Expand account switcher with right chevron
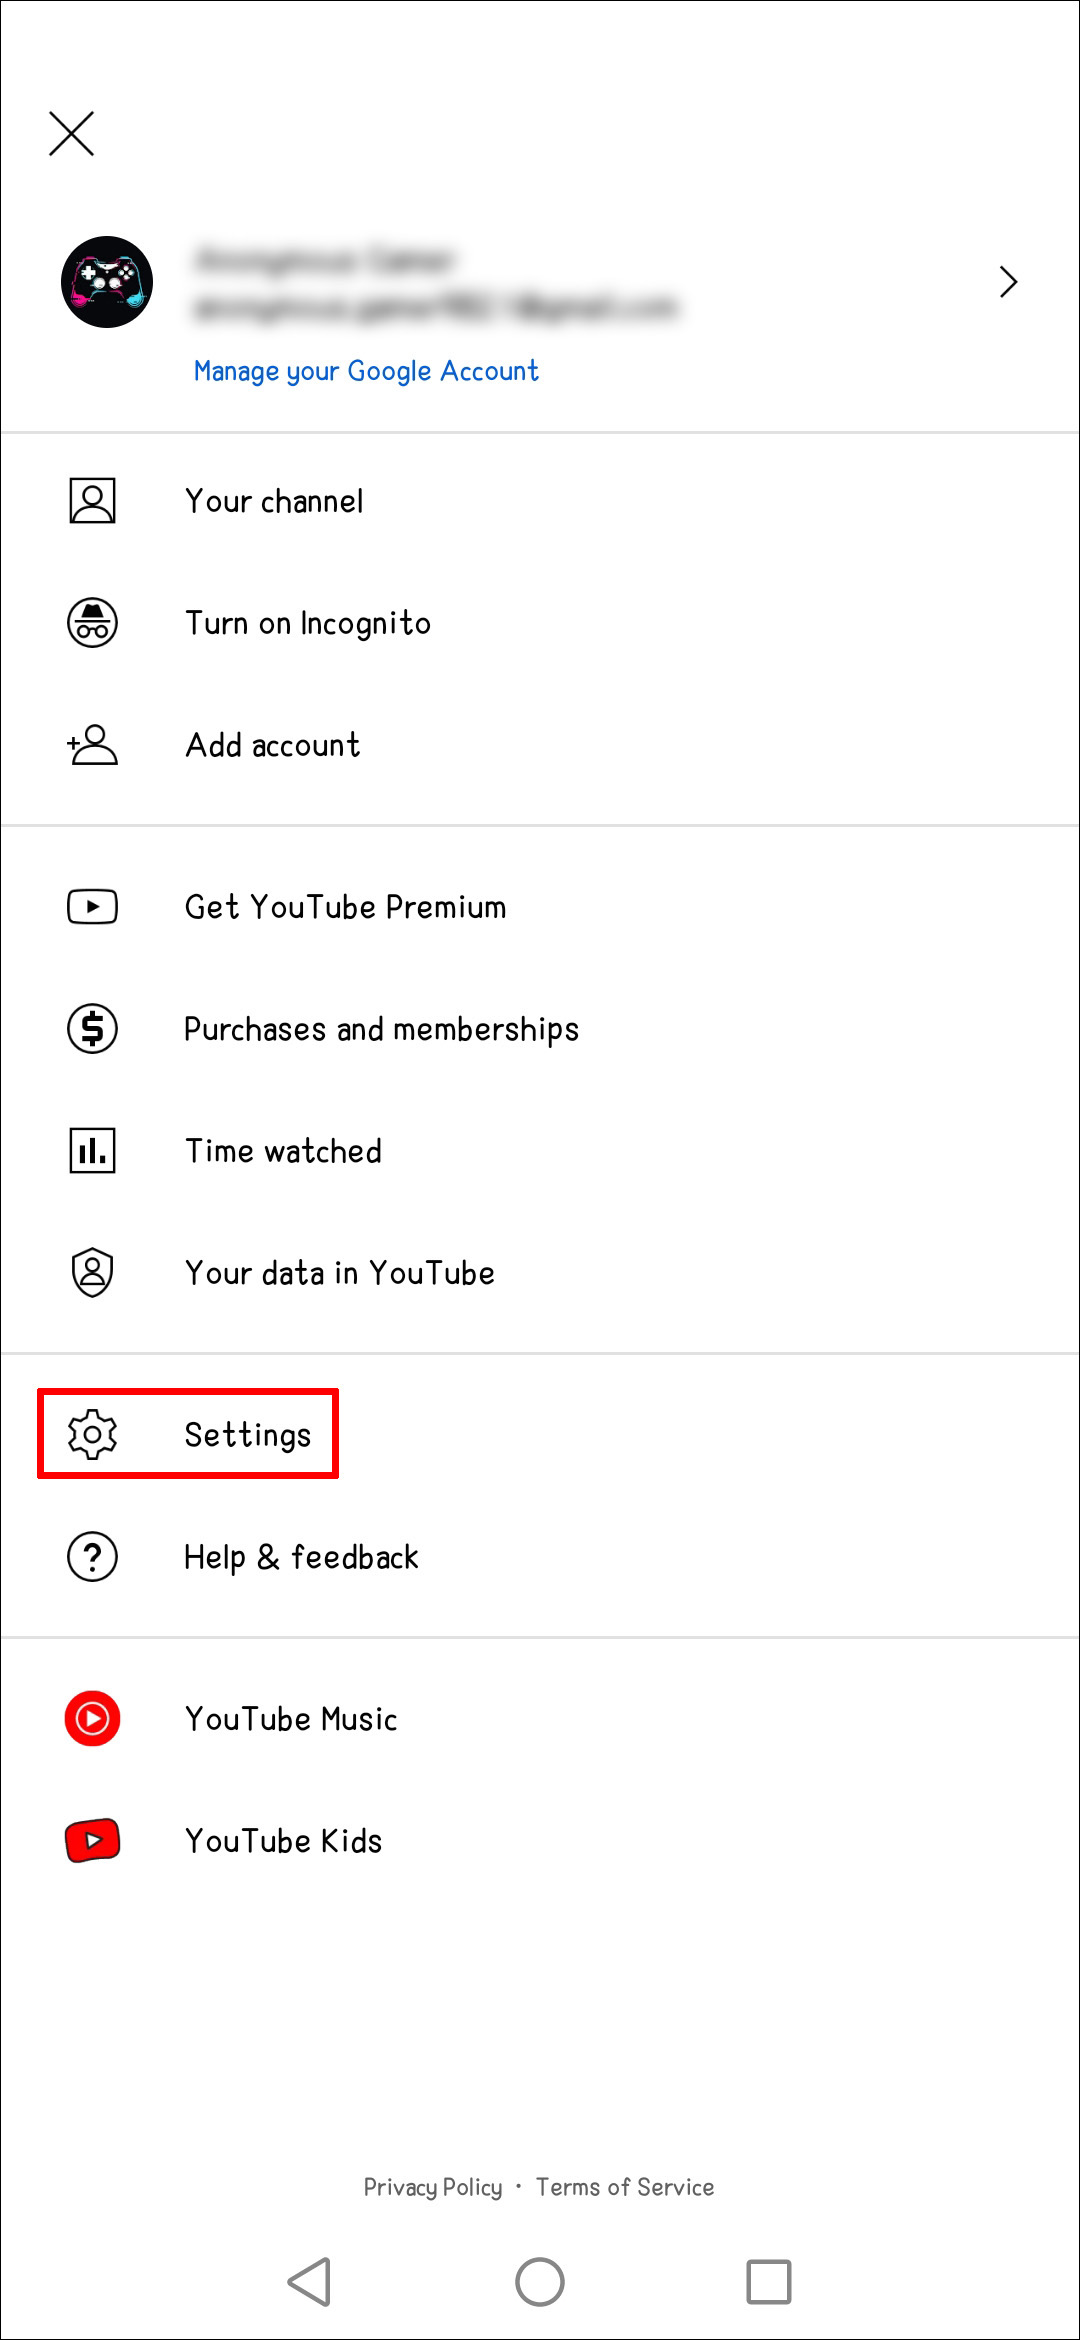 tap(1008, 282)
